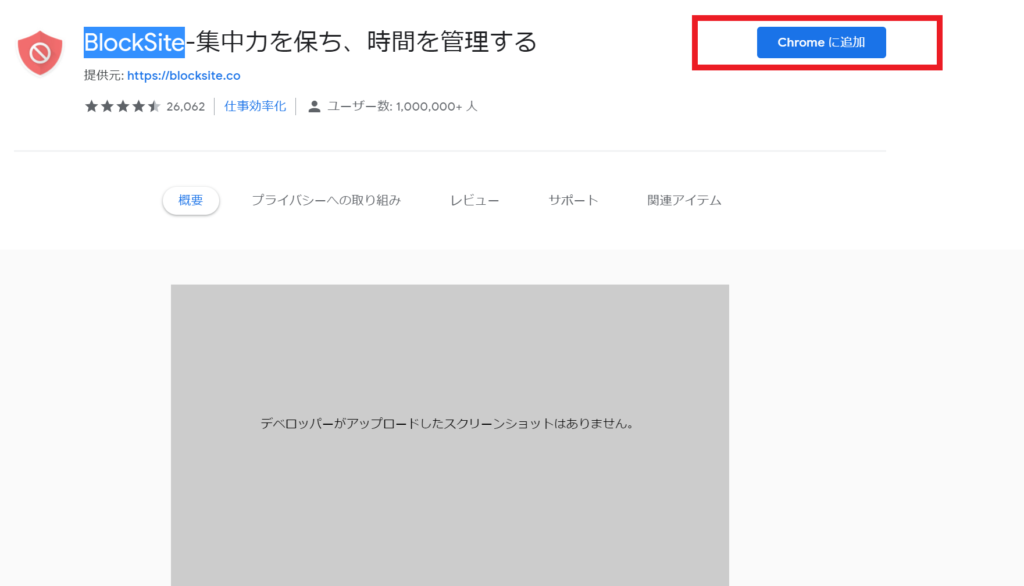Click the 'Chrome に追加' button
The width and height of the screenshot is (1024, 586).
821,42
